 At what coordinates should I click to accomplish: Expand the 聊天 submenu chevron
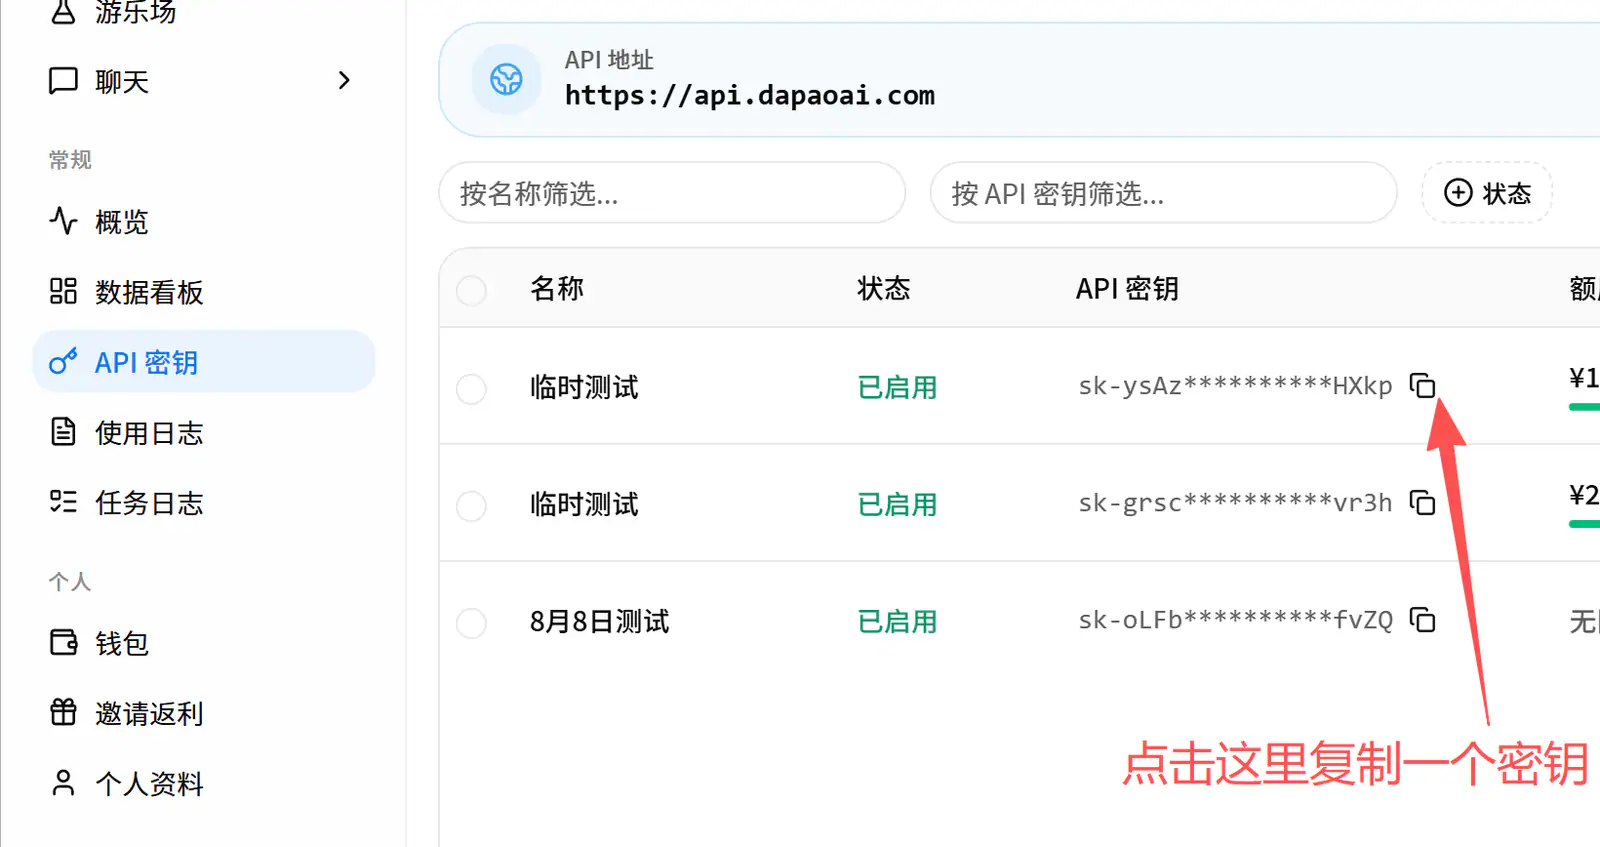pyautogui.click(x=344, y=80)
